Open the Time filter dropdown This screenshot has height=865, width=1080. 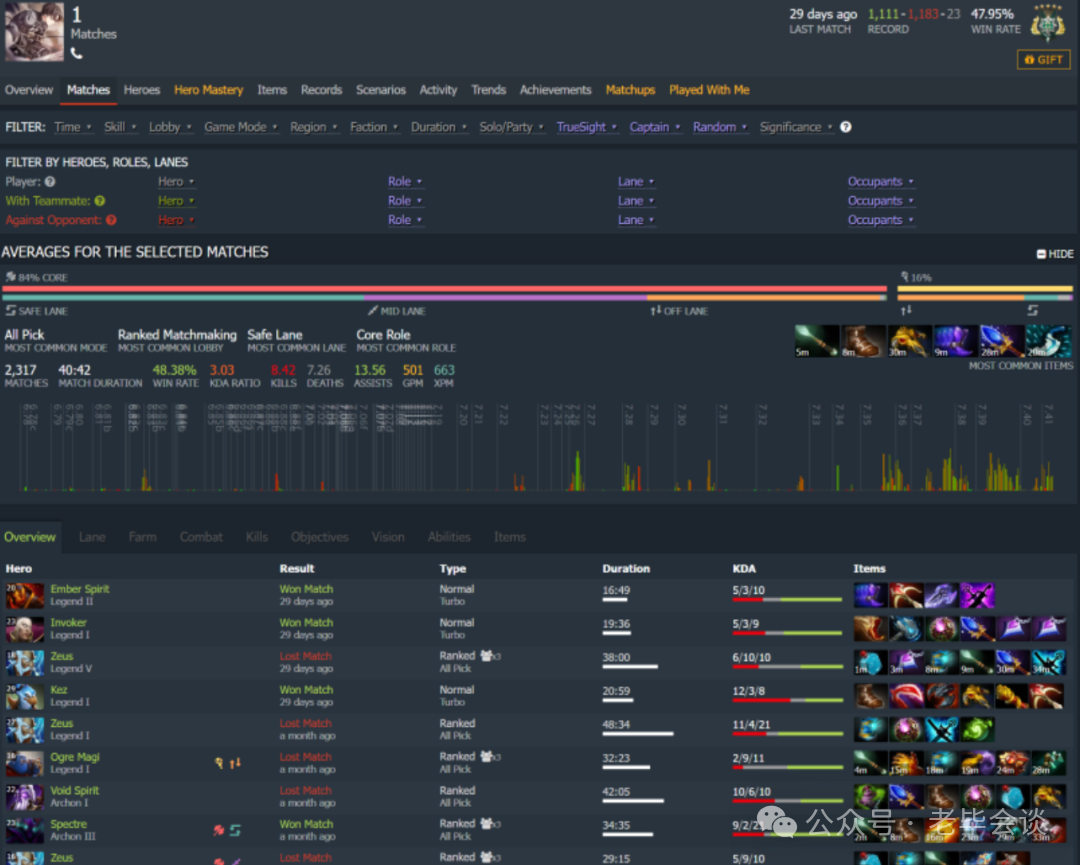point(73,127)
